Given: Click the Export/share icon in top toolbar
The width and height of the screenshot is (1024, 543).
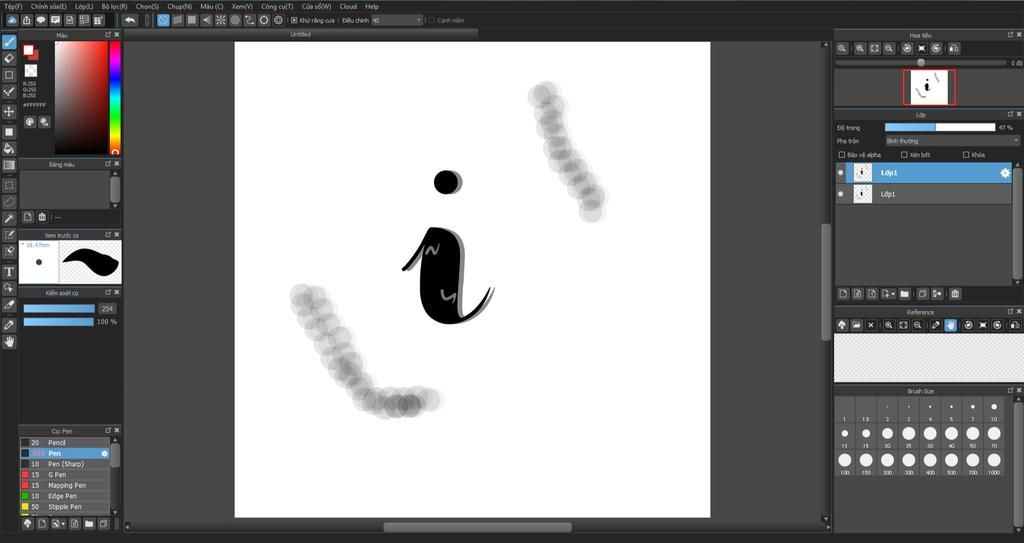Looking at the screenshot, I should [27, 20].
